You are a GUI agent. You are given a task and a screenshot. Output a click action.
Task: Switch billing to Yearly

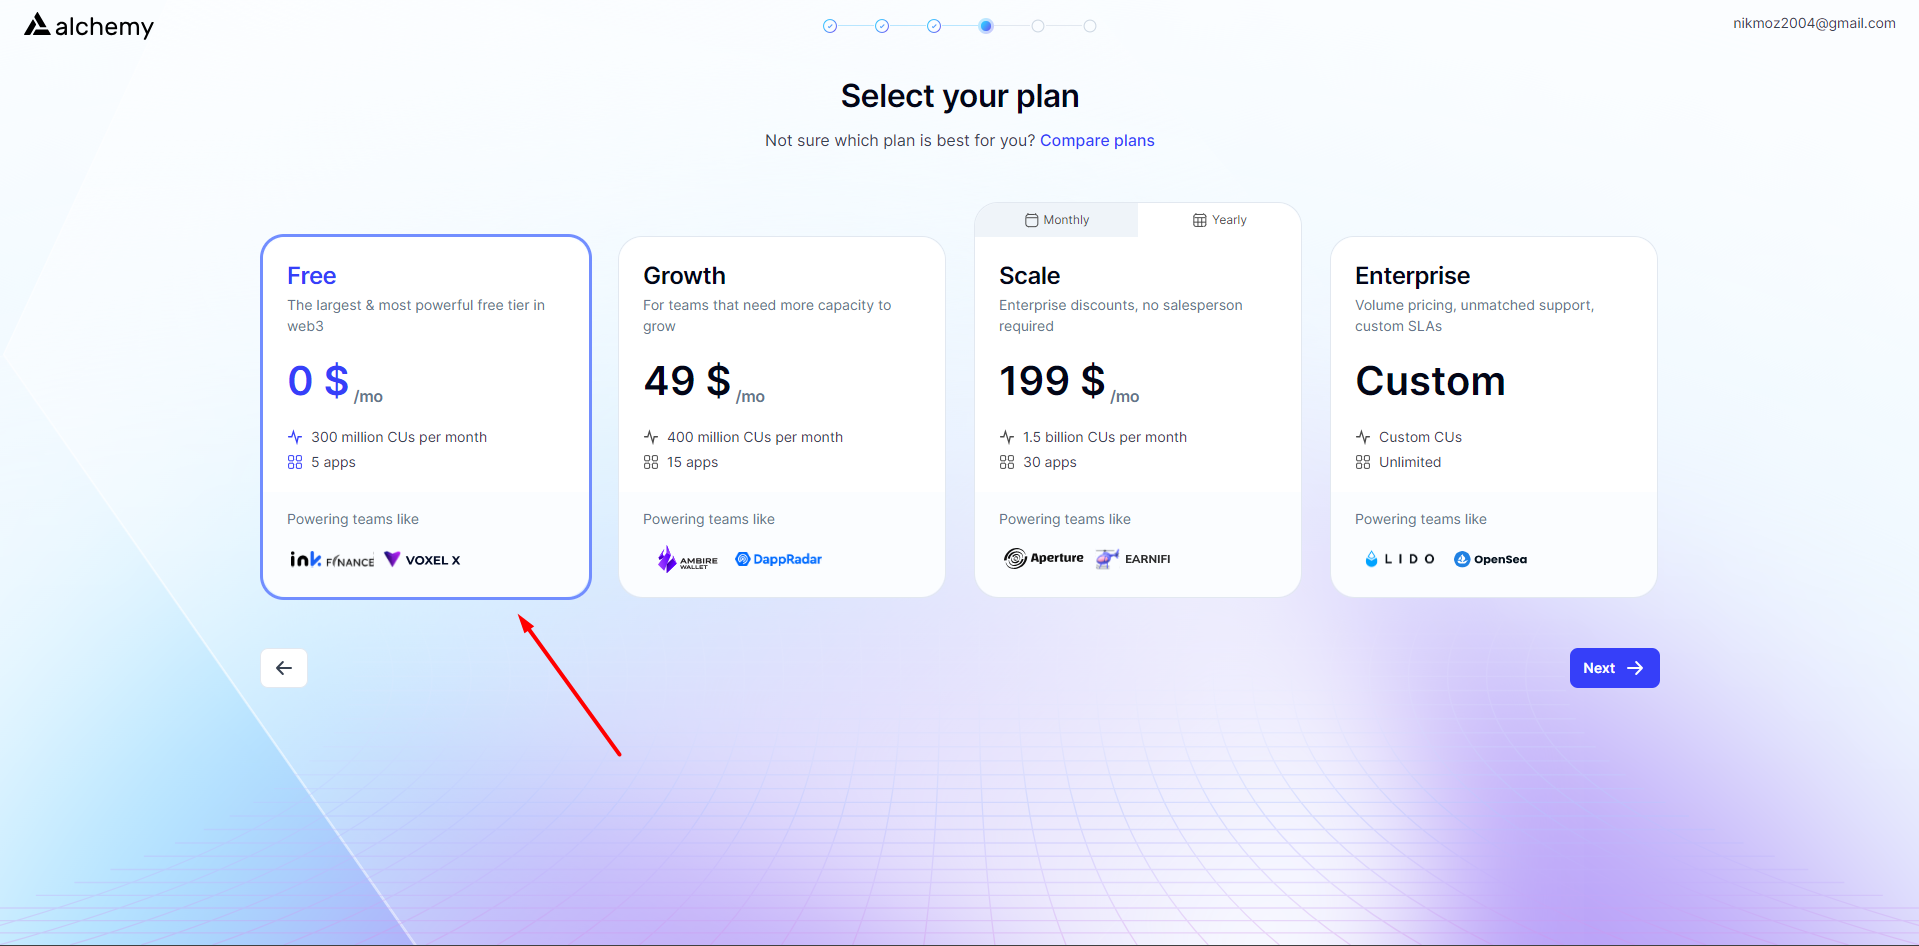(1219, 220)
